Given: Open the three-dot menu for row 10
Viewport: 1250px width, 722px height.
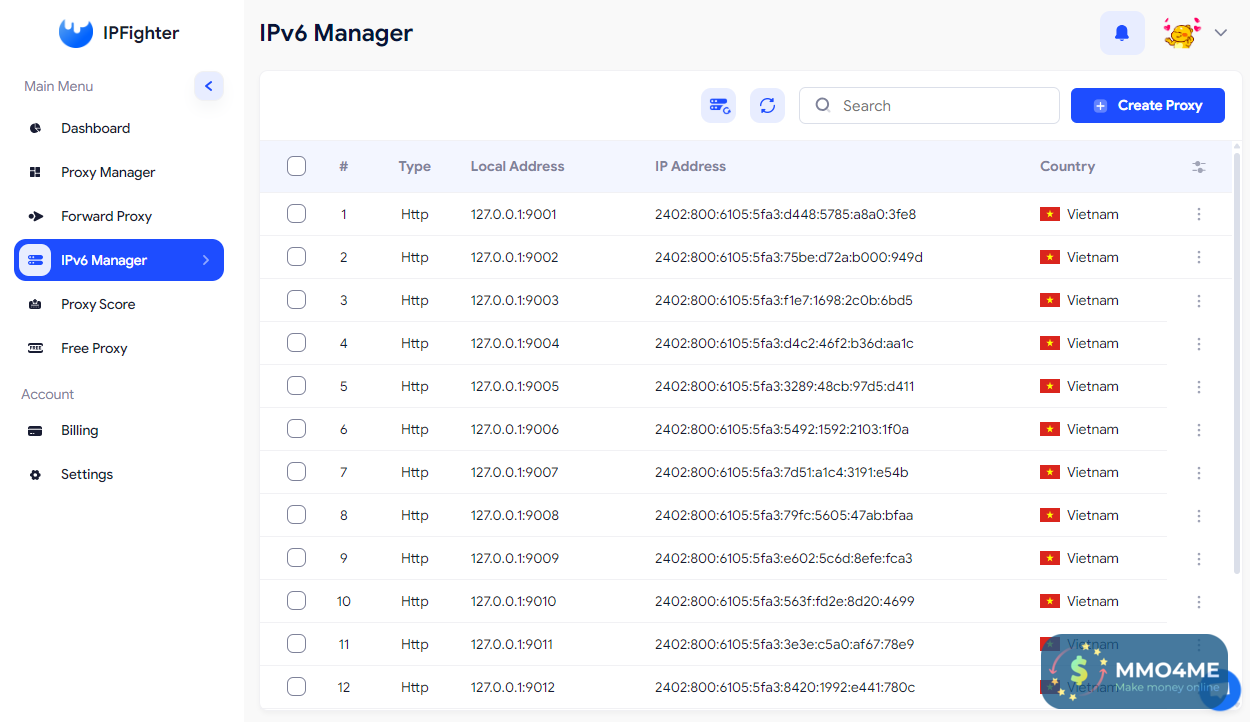Looking at the screenshot, I should click(1199, 601).
